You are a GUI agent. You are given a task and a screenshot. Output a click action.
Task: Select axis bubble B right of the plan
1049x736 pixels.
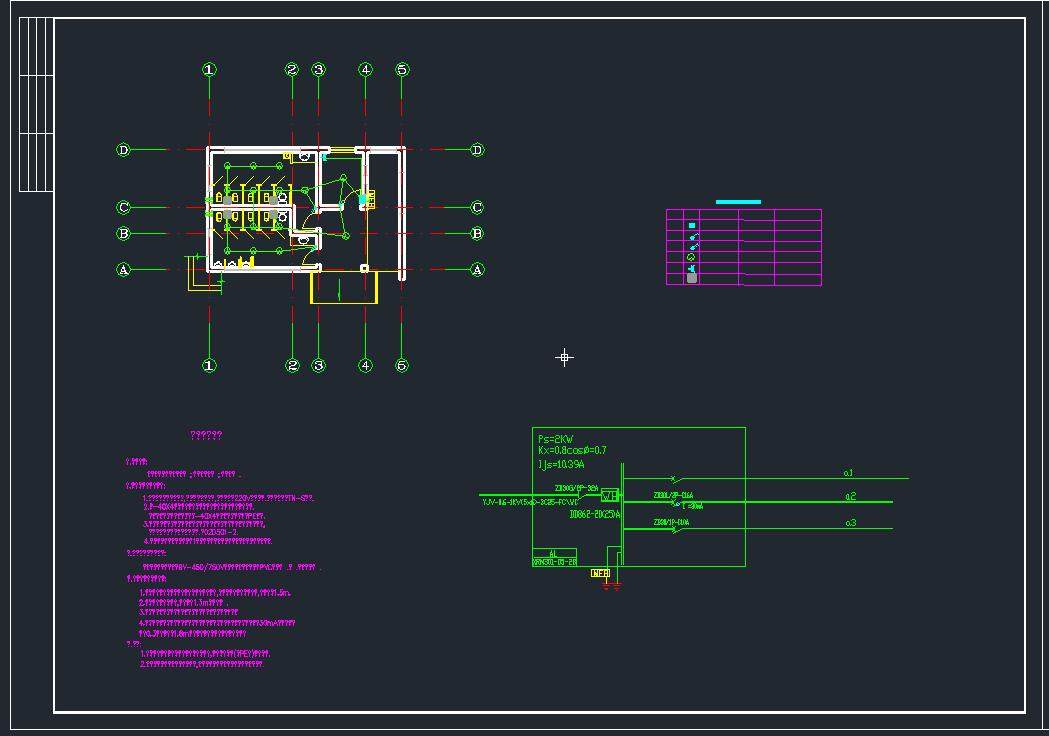(x=477, y=234)
